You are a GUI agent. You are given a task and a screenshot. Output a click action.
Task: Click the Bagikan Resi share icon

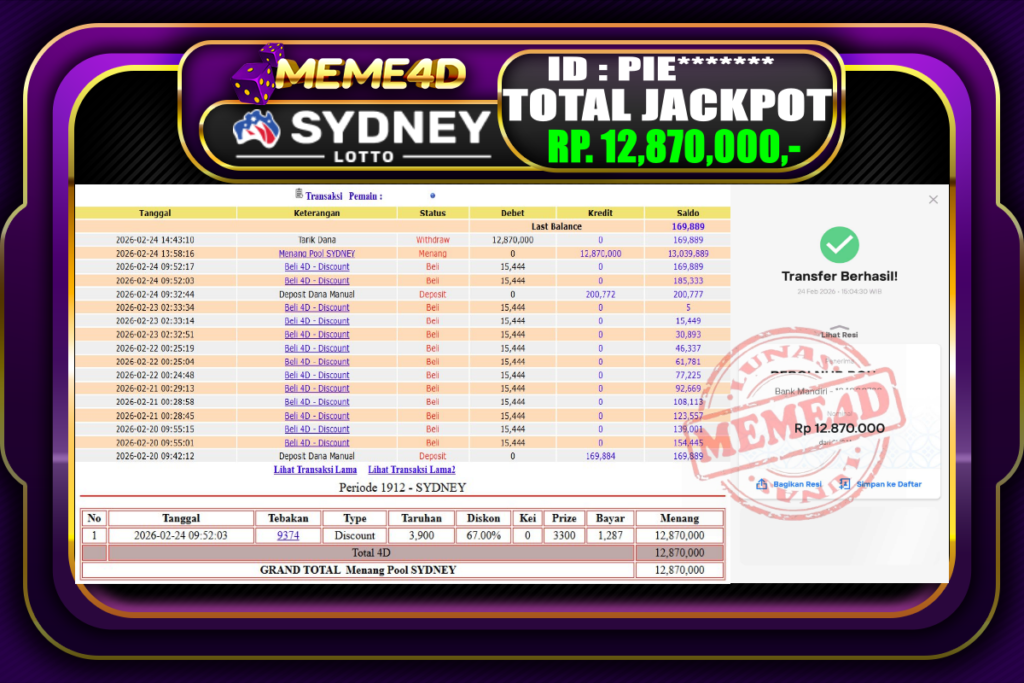(x=762, y=484)
